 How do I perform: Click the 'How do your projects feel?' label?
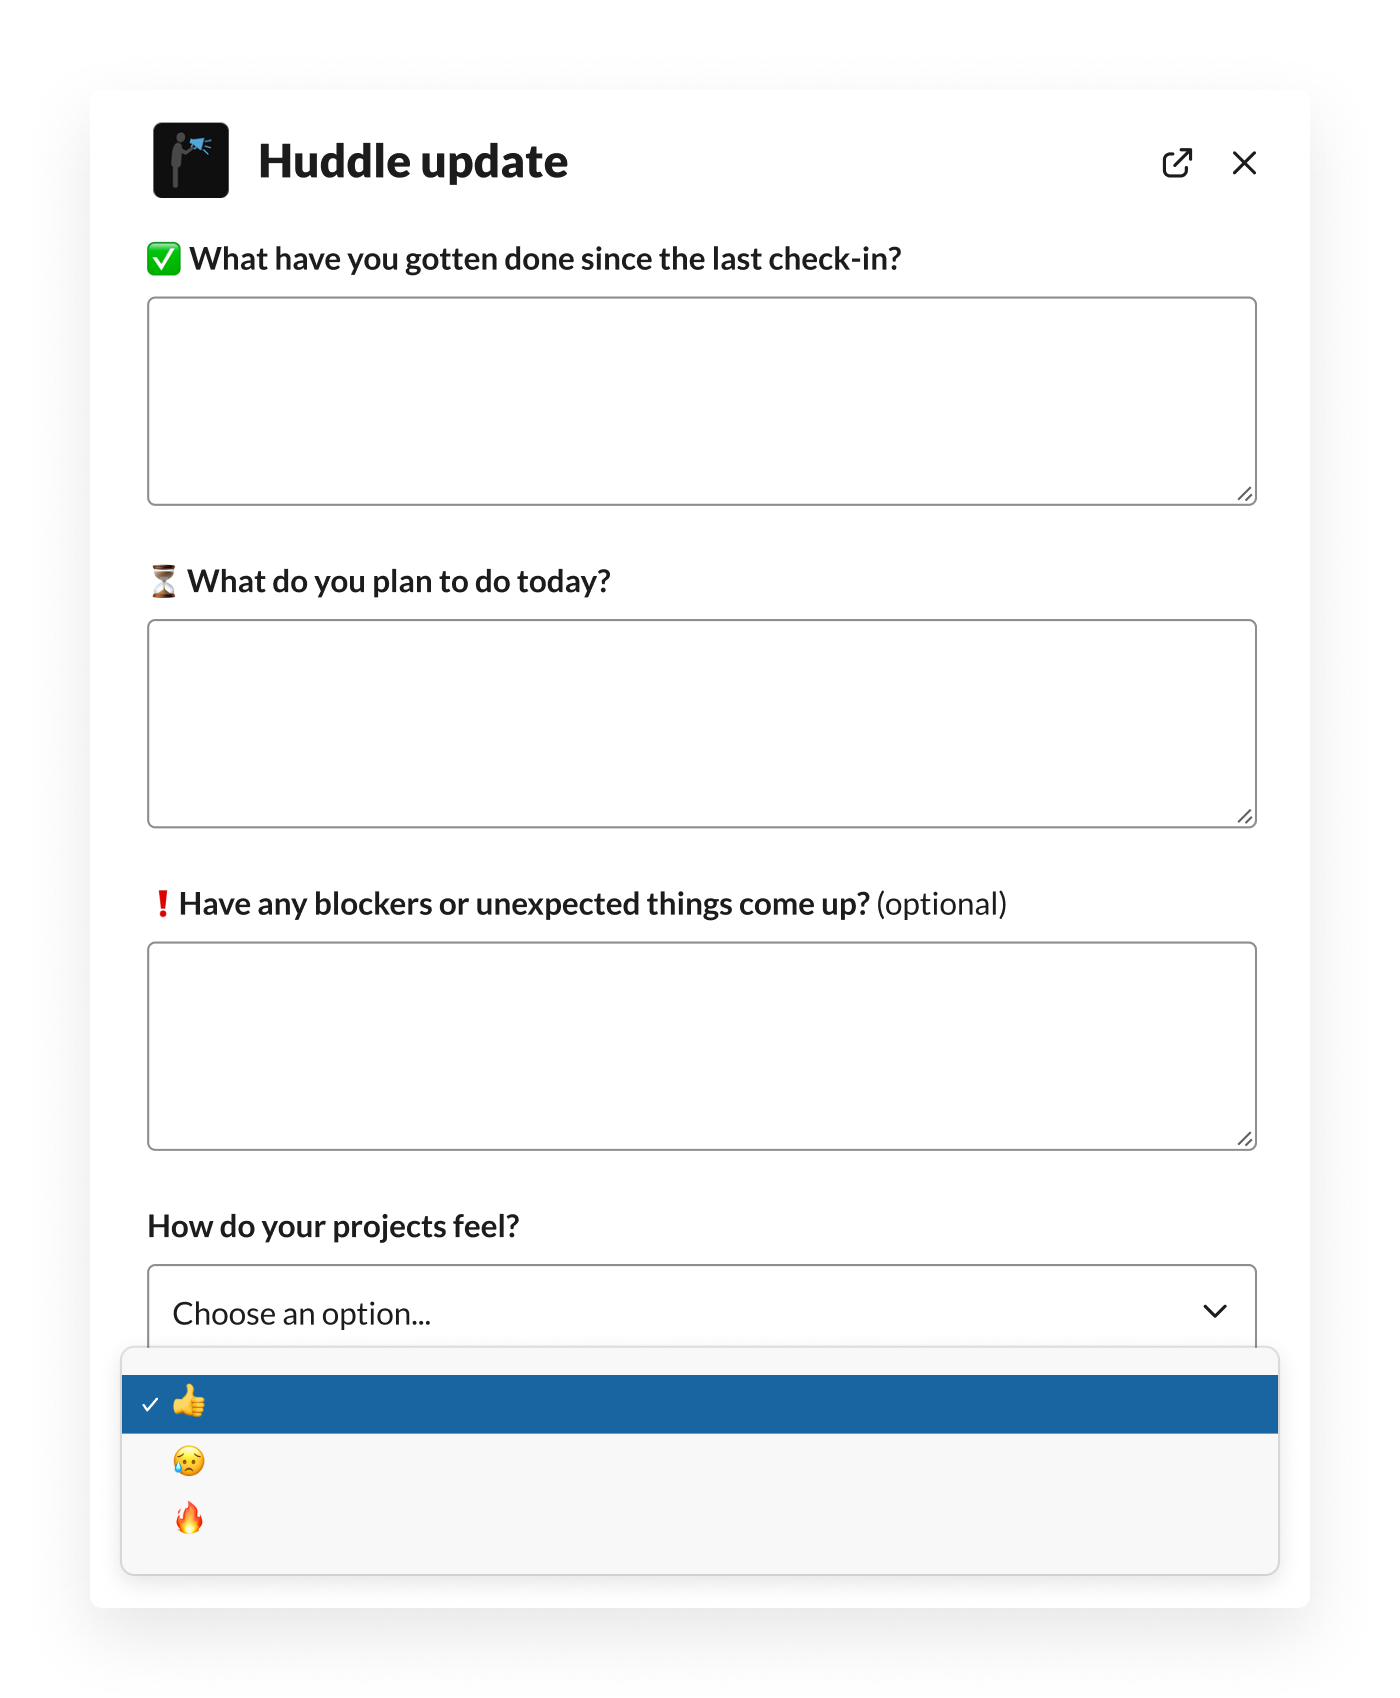[x=333, y=1226]
